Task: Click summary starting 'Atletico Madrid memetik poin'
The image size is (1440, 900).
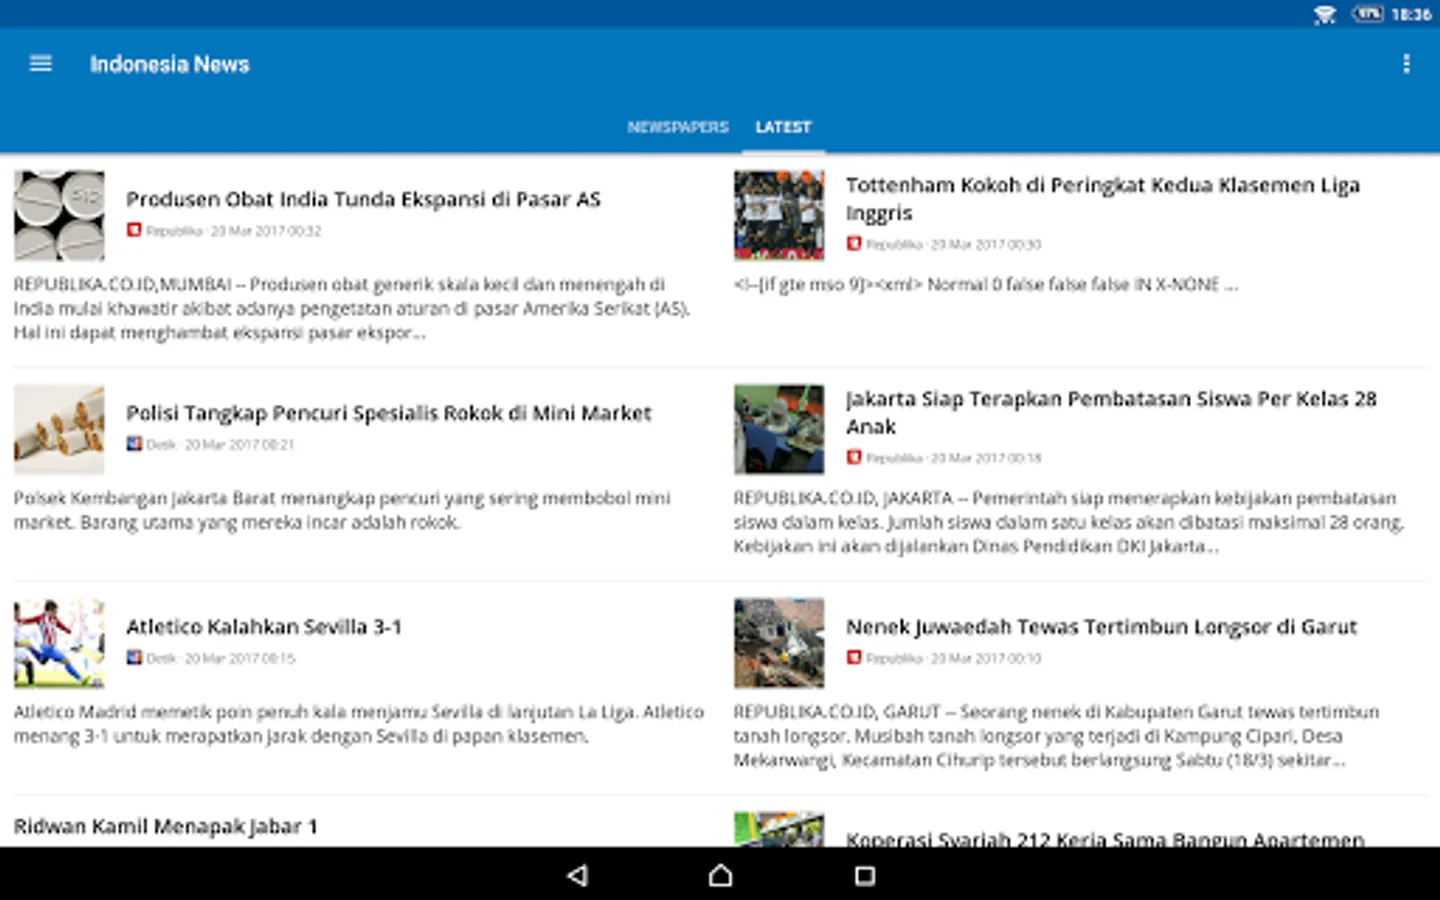Action: point(359,724)
